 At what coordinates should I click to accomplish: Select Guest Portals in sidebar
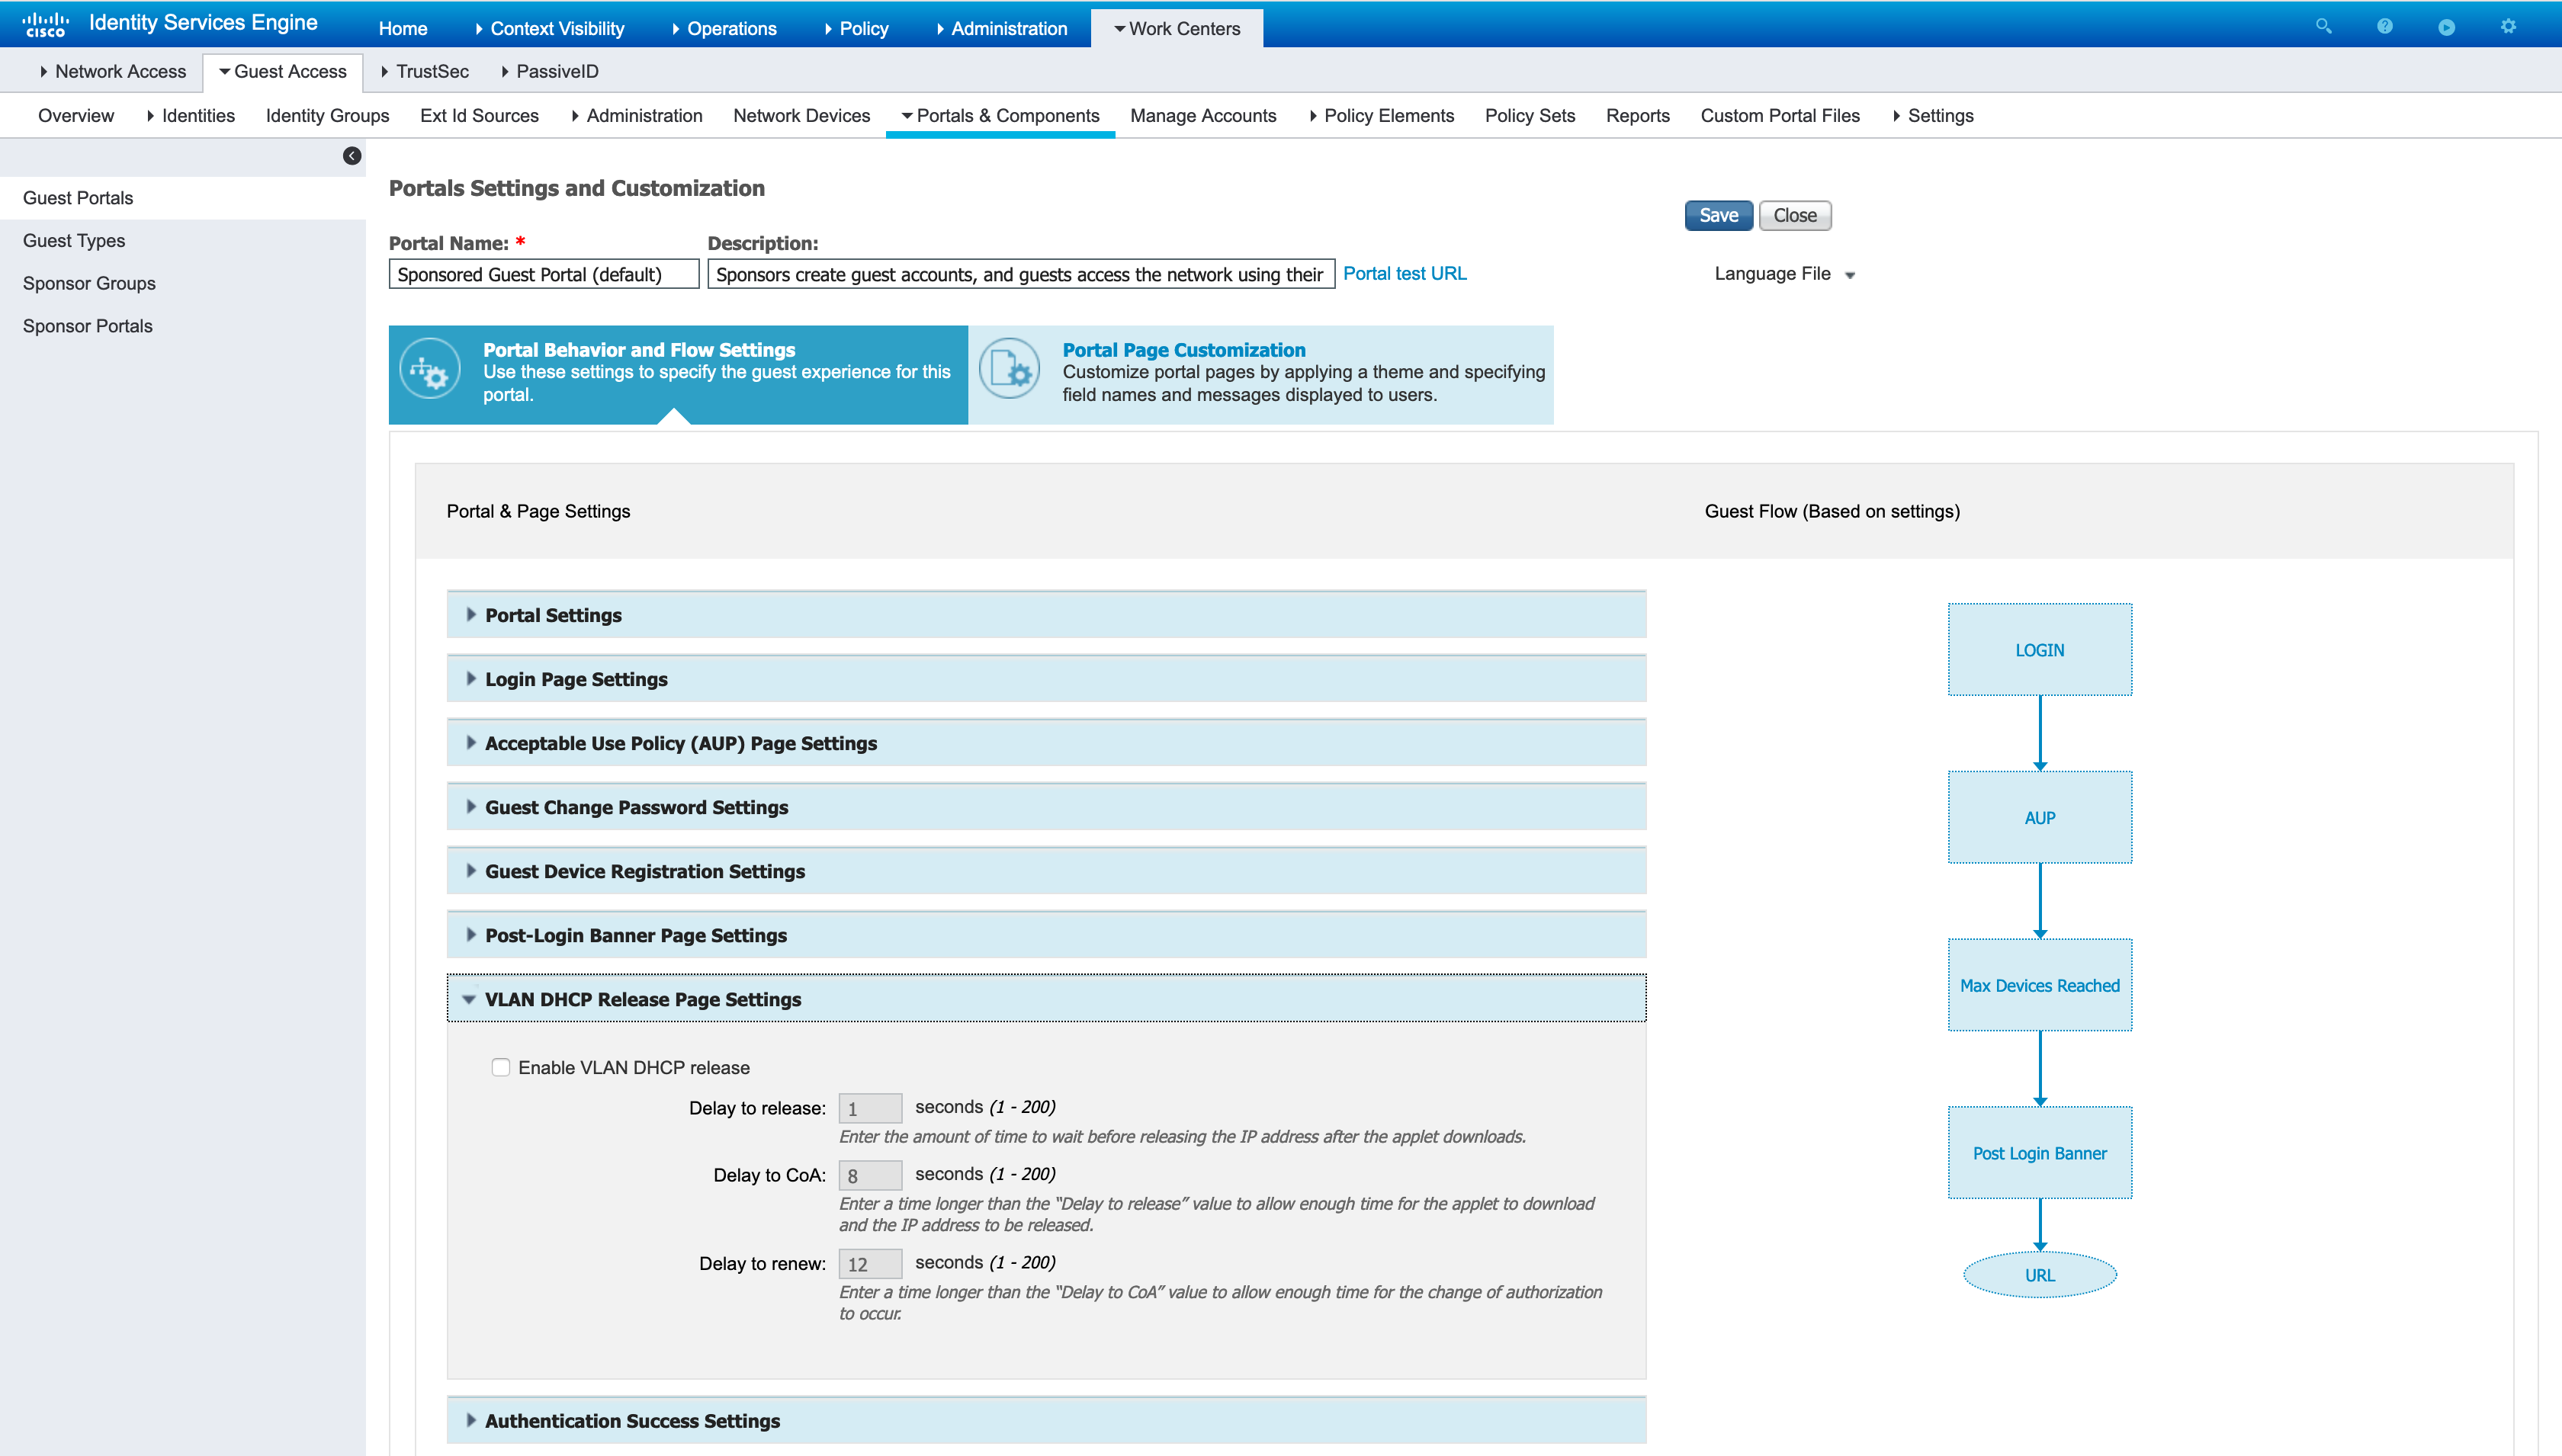[182, 198]
